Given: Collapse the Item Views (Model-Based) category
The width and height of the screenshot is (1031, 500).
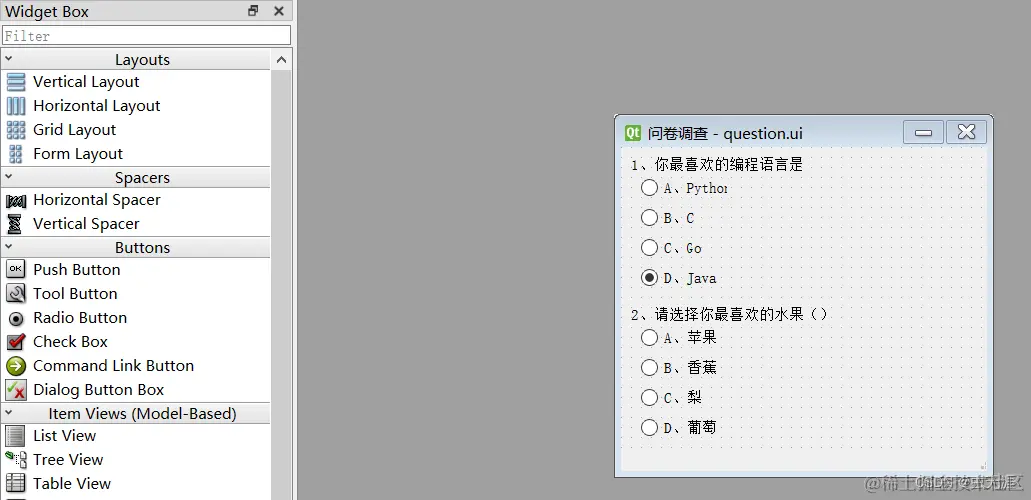Looking at the screenshot, I should [x=9, y=413].
